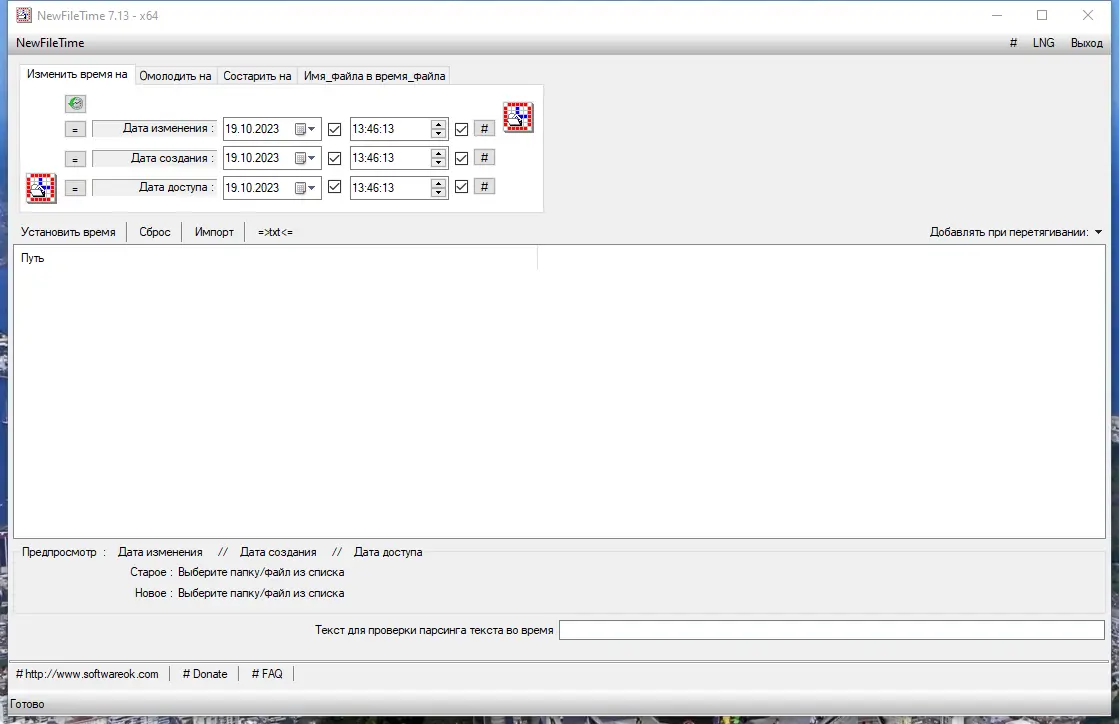Click time spinner of Дата создания
The width and height of the screenshot is (1119, 724).
439,158
